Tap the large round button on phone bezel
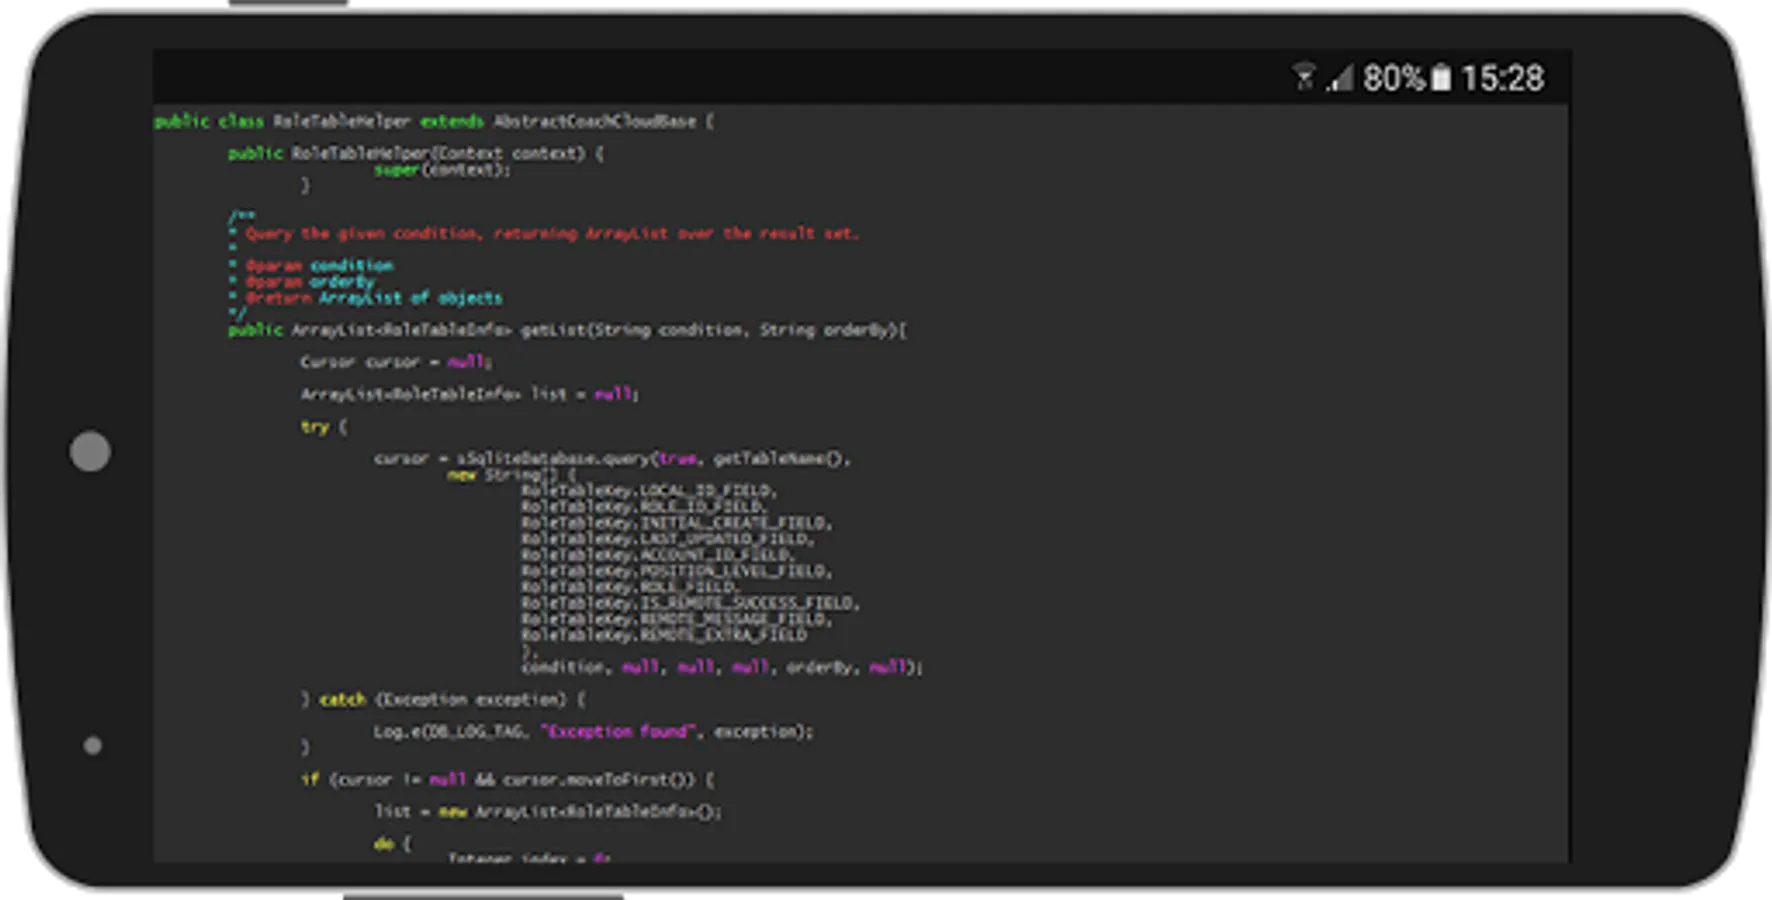The width and height of the screenshot is (1772, 900). tap(90, 451)
